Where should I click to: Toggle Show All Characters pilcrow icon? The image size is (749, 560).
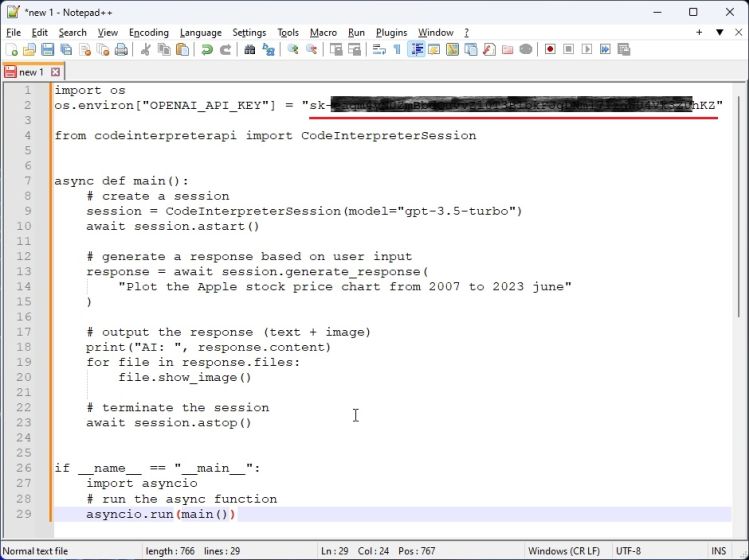click(397, 50)
